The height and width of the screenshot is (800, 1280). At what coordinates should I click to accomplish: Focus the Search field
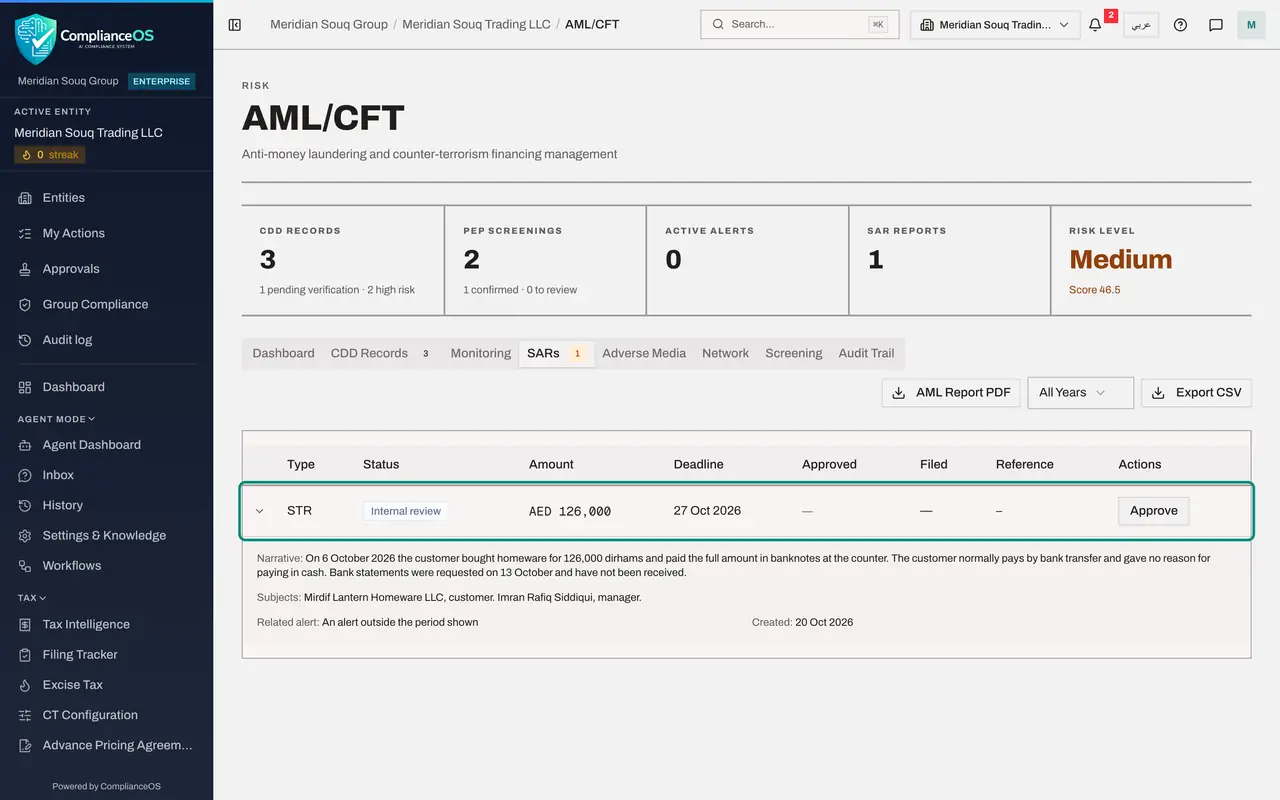click(800, 25)
